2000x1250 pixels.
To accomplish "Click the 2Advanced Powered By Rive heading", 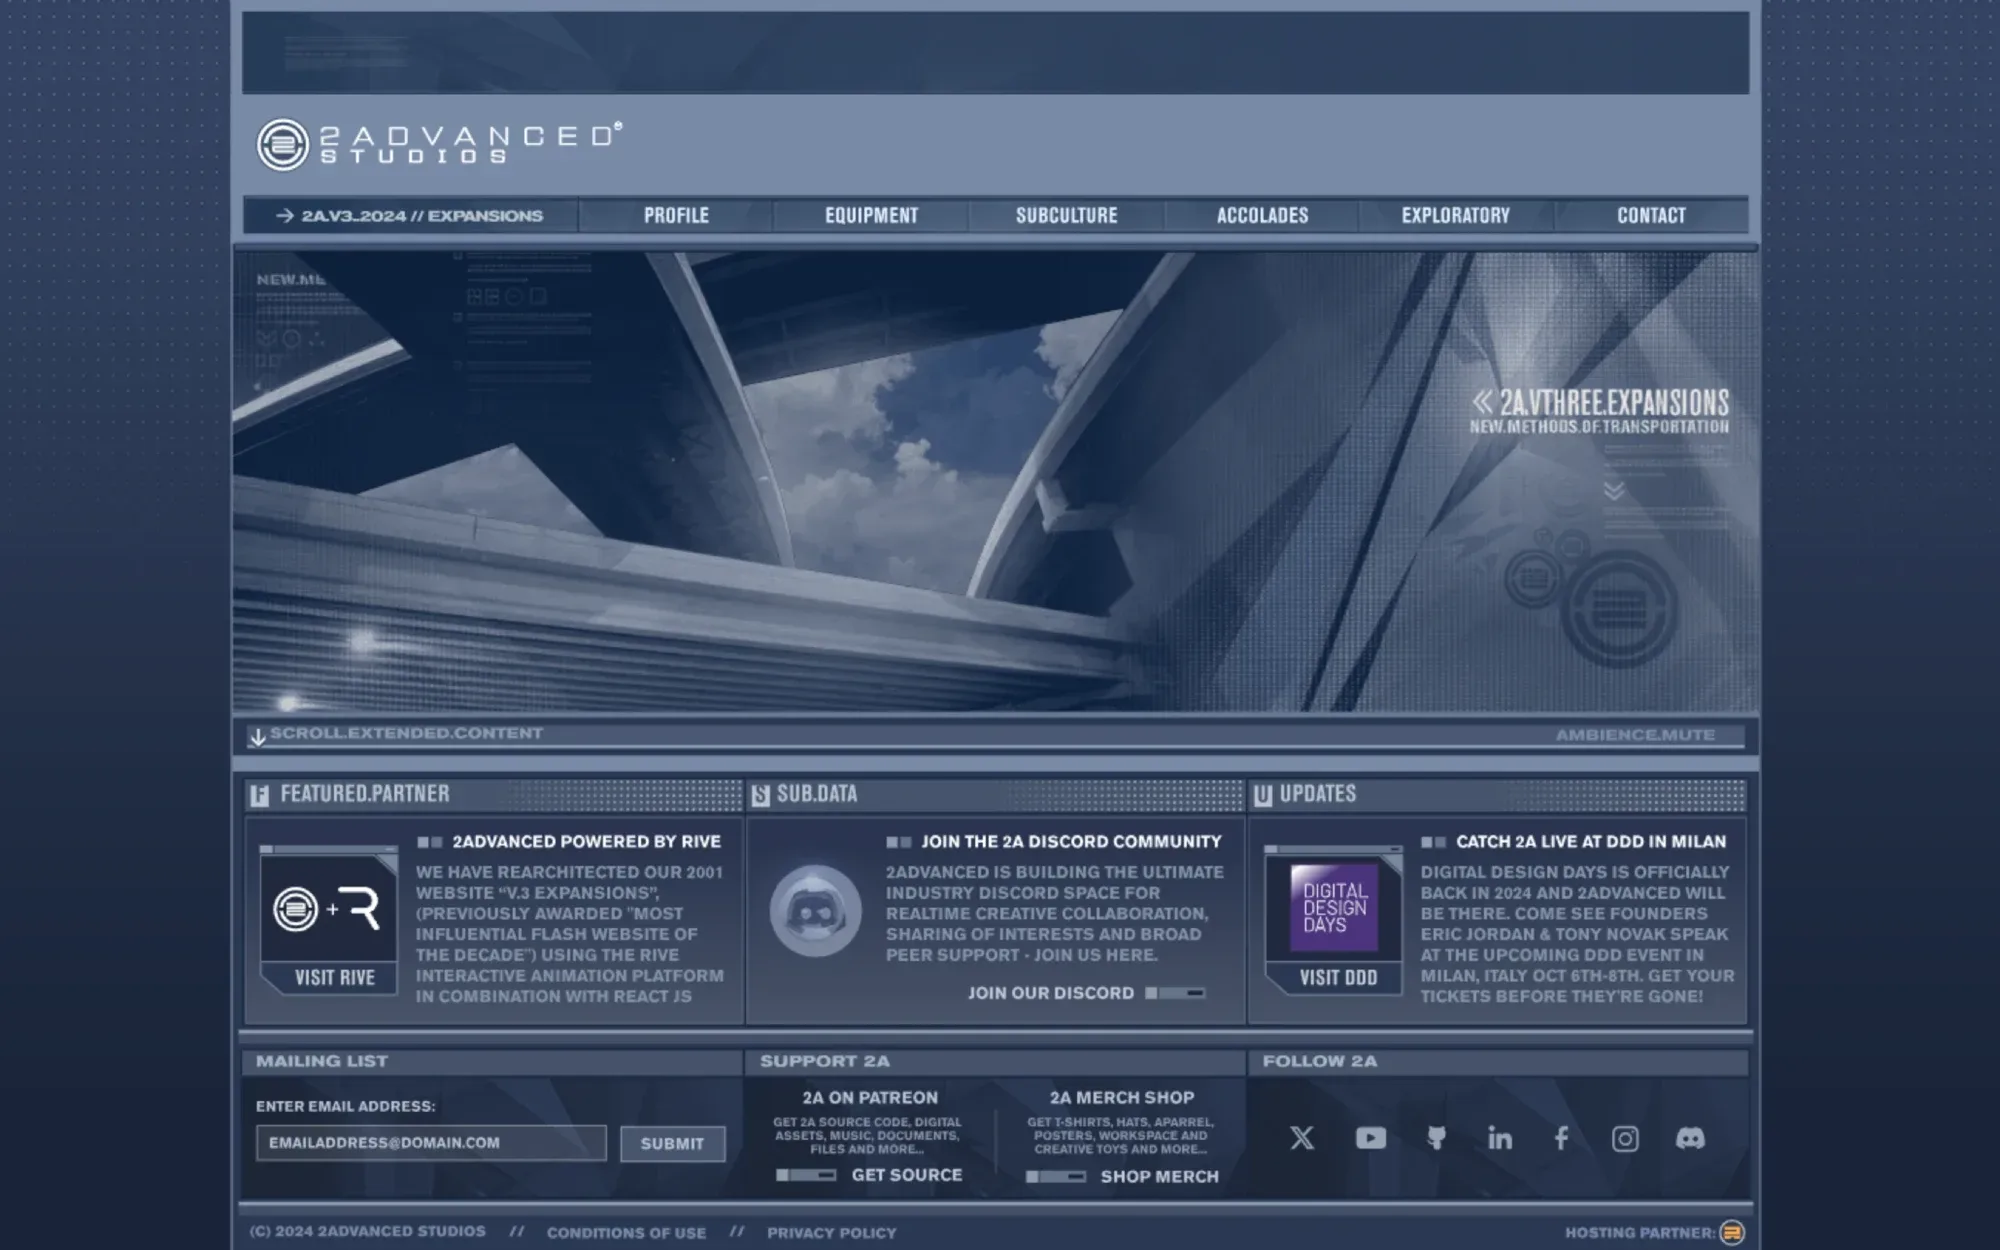I will click(x=586, y=842).
